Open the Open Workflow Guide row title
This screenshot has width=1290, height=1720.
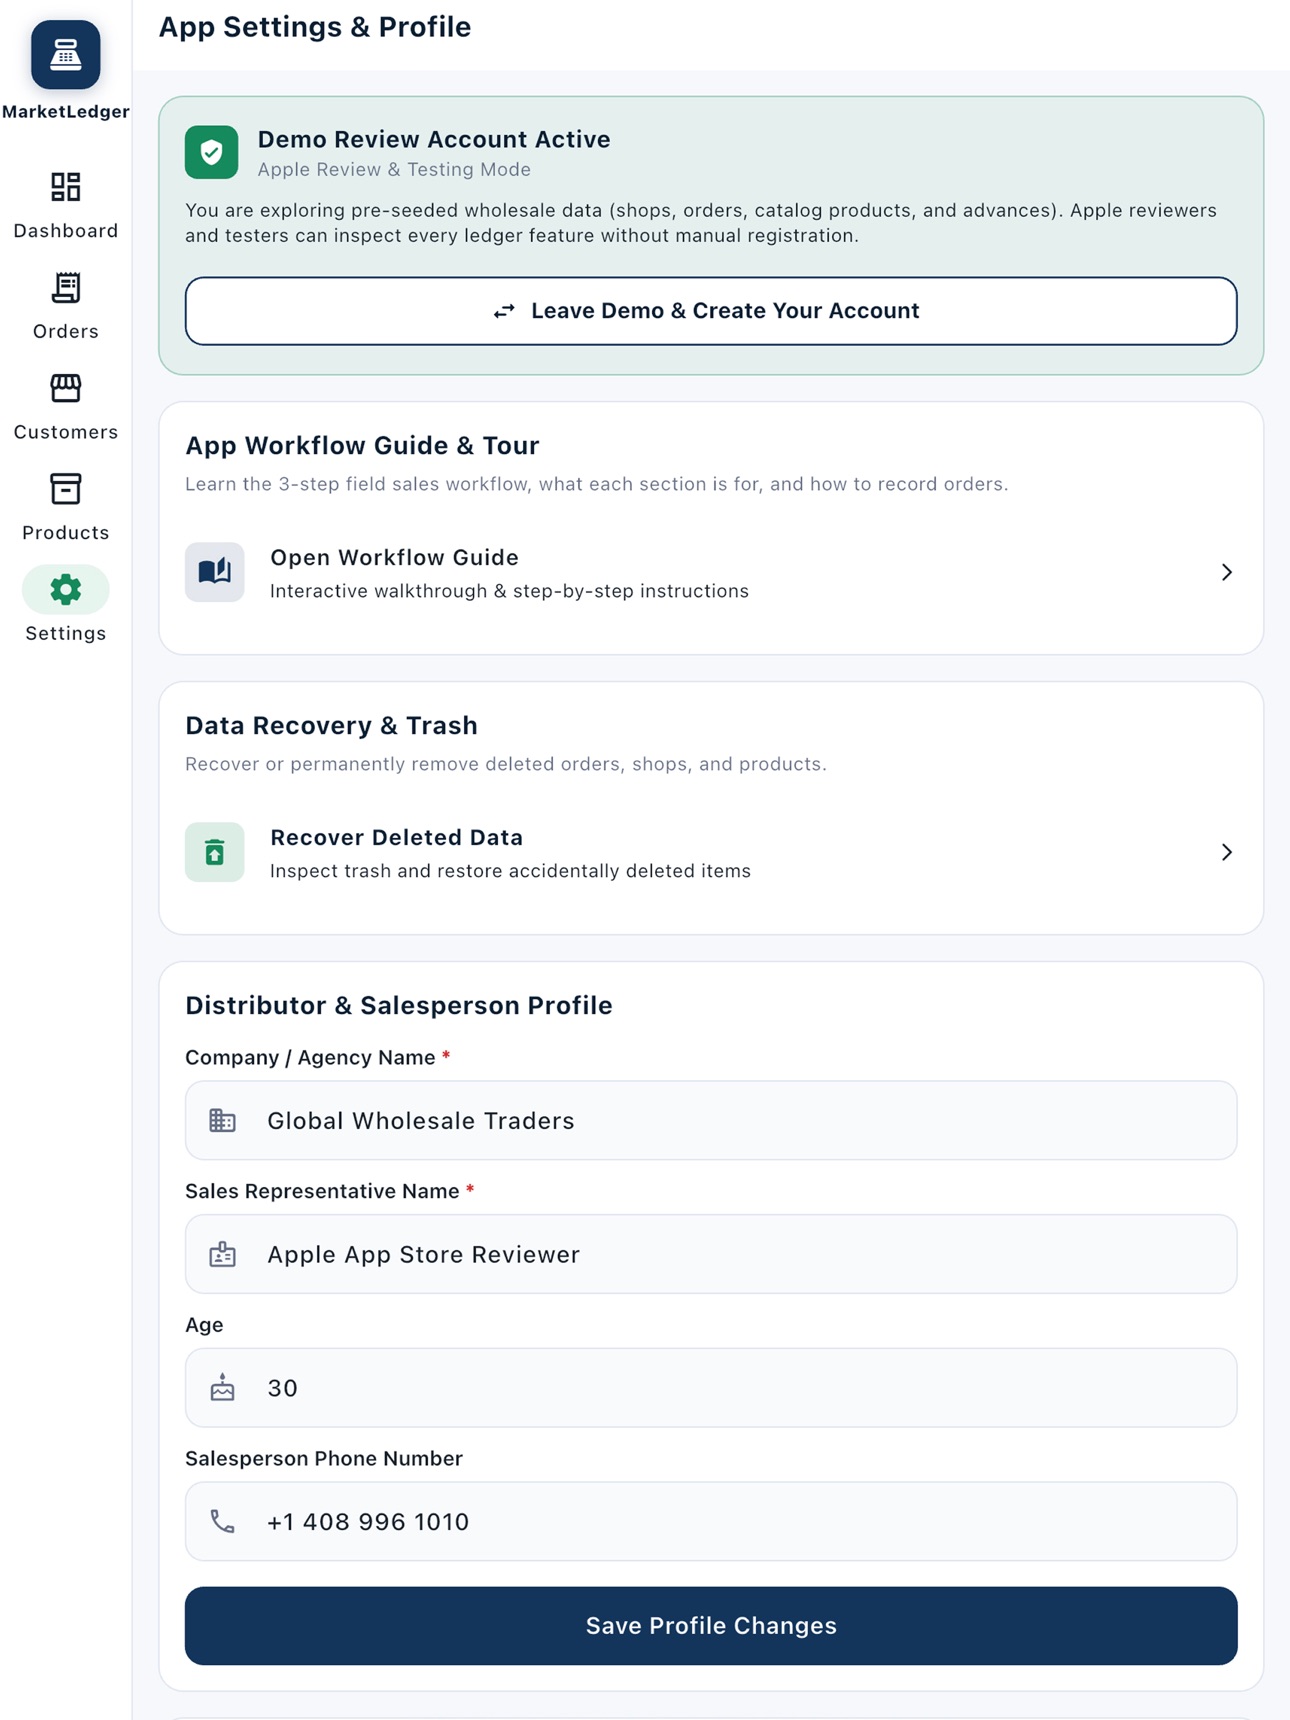point(395,557)
